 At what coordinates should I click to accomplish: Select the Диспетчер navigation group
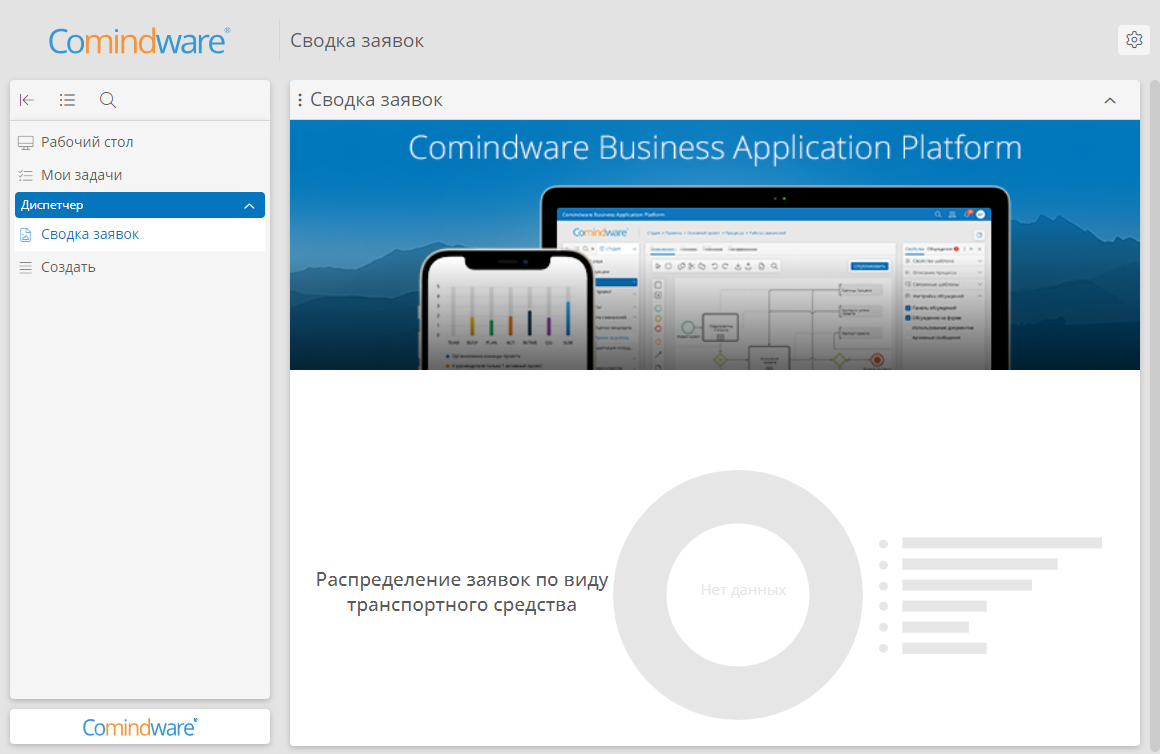[x=140, y=205]
